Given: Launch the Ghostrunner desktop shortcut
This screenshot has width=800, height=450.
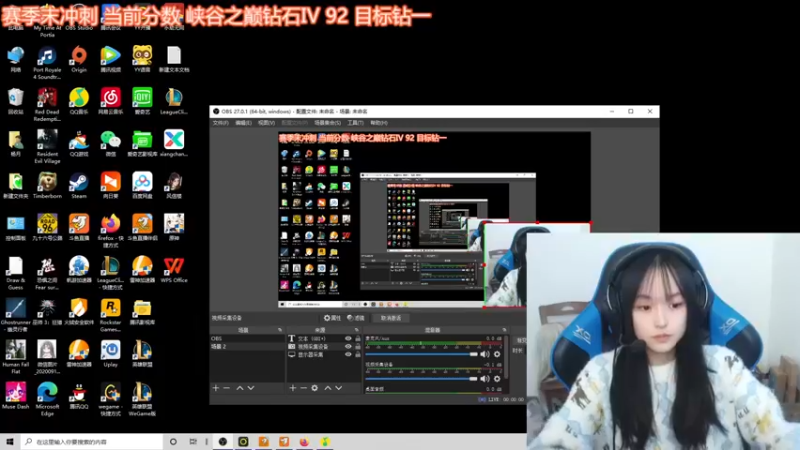Looking at the screenshot, I should (15, 315).
